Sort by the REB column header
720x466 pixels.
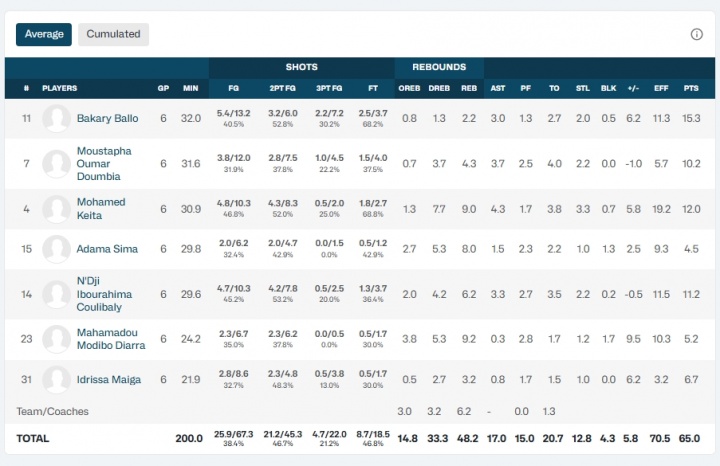coord(467,88)
